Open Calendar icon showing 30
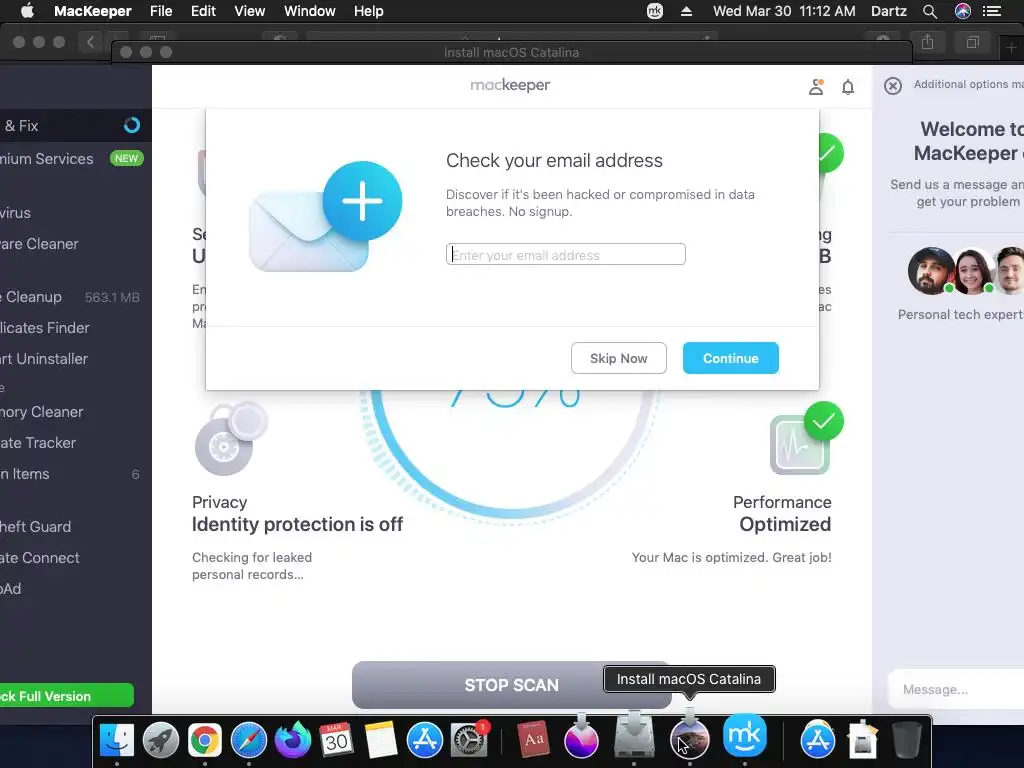Screen dimensions: 1024x768 click(336, 741)
